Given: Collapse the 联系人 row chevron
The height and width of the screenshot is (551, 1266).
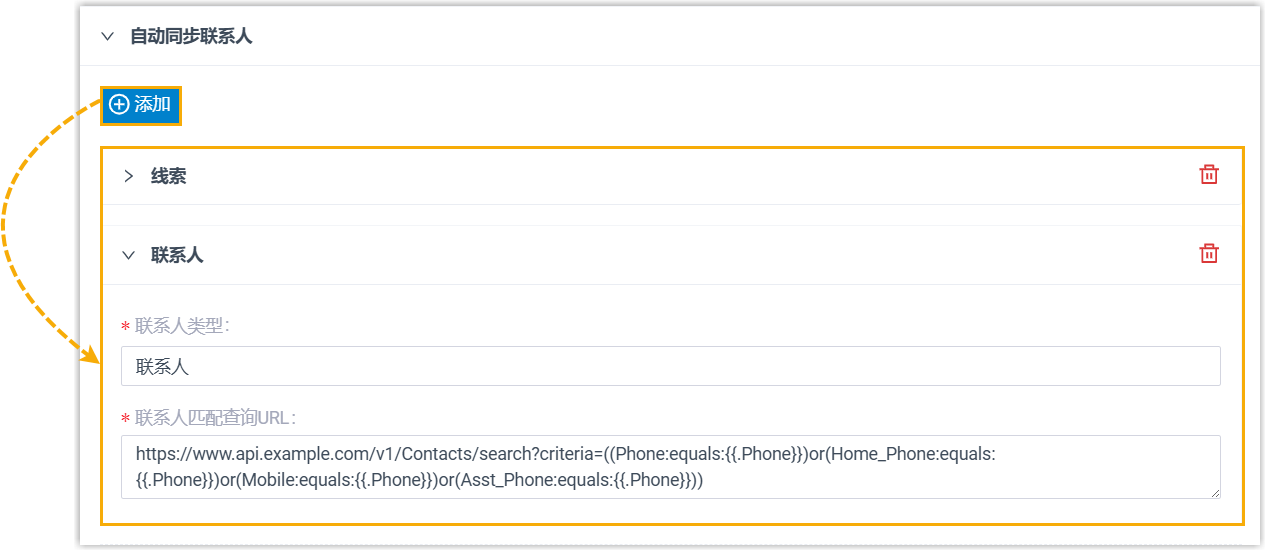Looking at the screenshot, I should [x=128, y=255].
